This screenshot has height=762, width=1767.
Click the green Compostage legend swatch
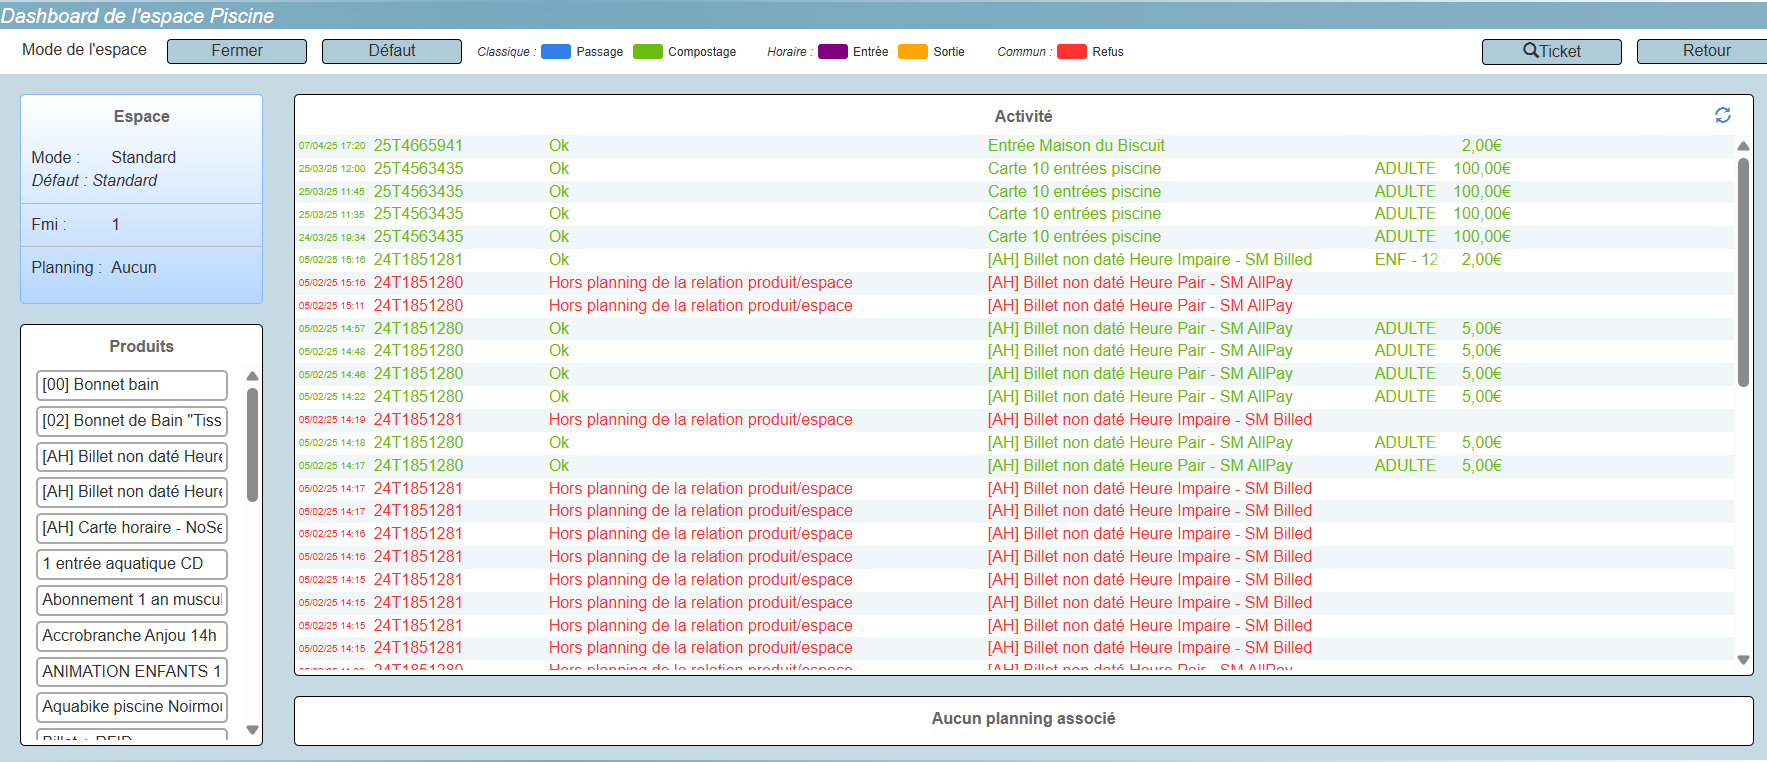coord(648,52)
